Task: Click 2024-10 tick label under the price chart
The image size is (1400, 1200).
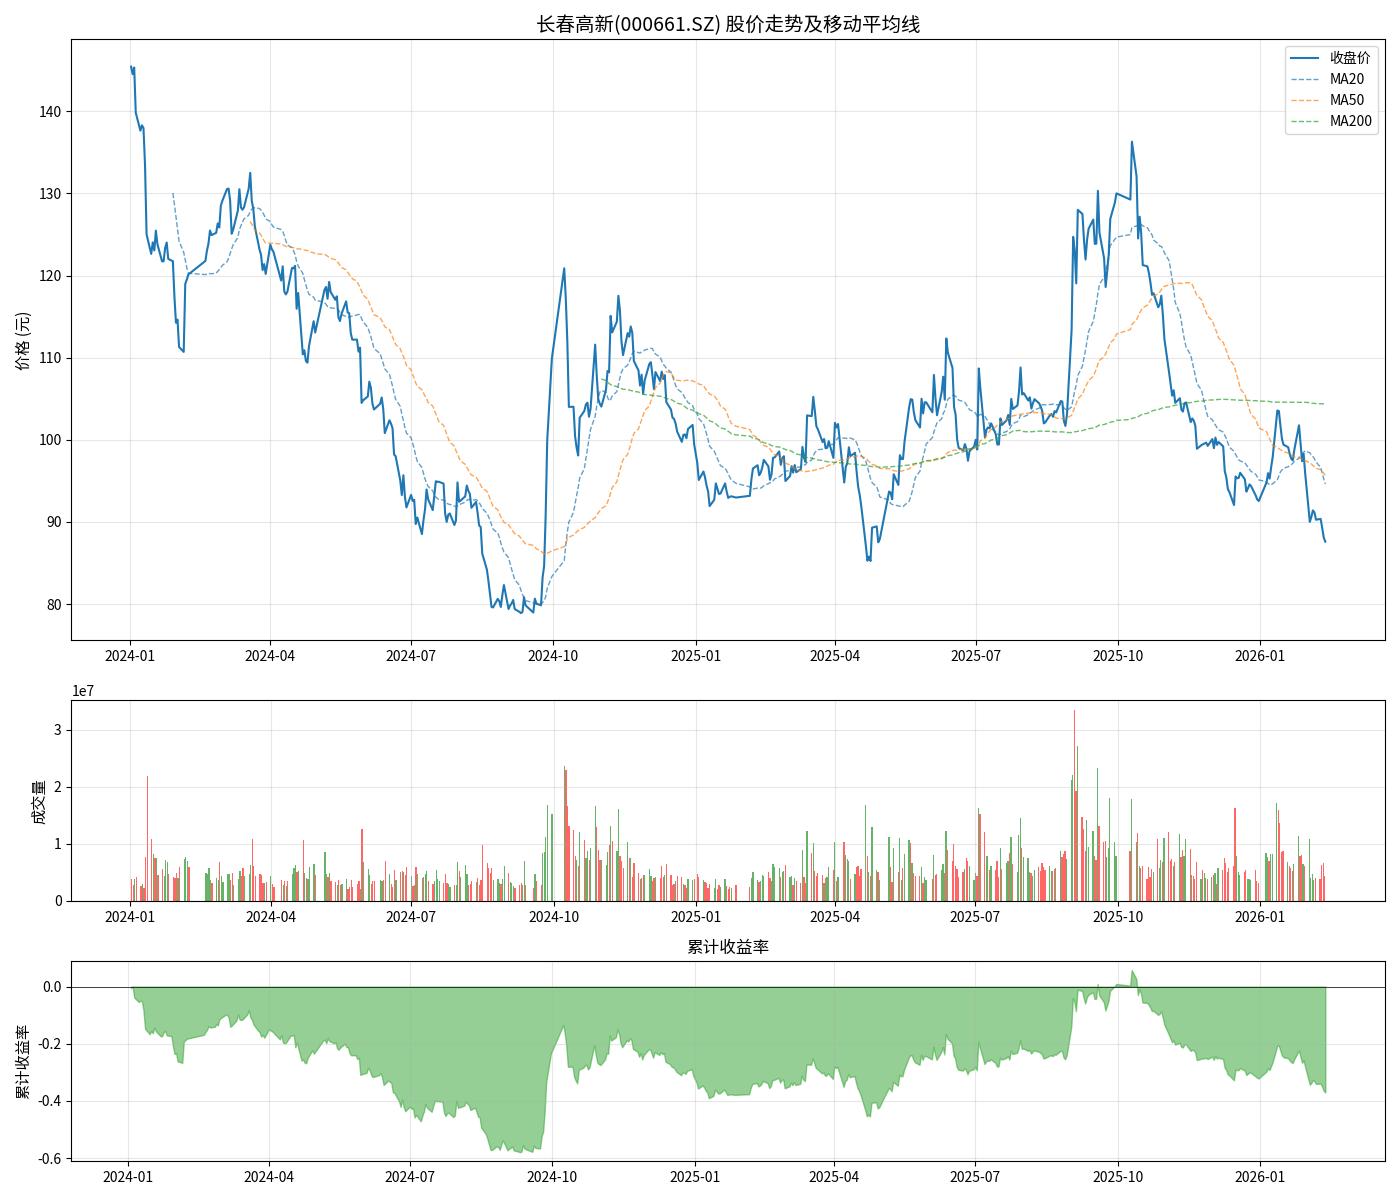Action: [x=553, y=656]
